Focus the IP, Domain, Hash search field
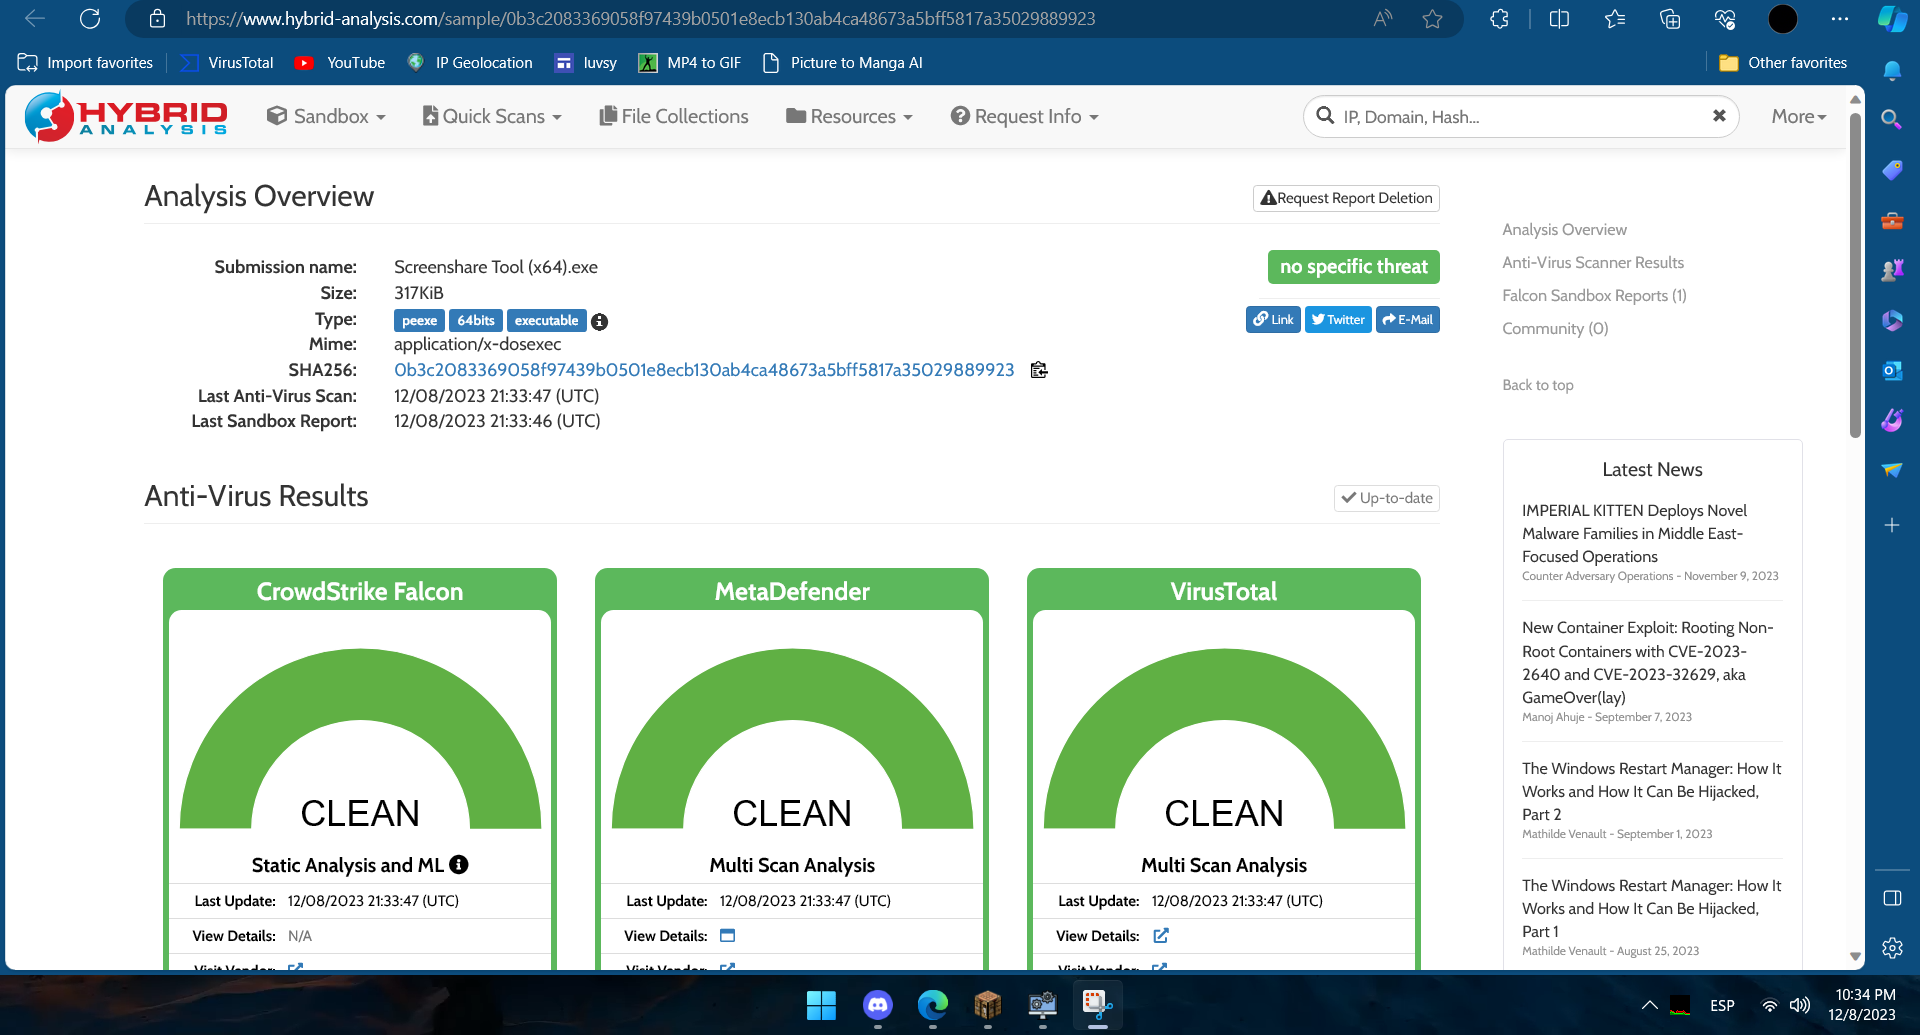The height and width of the screenshot is (1035, 1920). [x=1520, y=116]
